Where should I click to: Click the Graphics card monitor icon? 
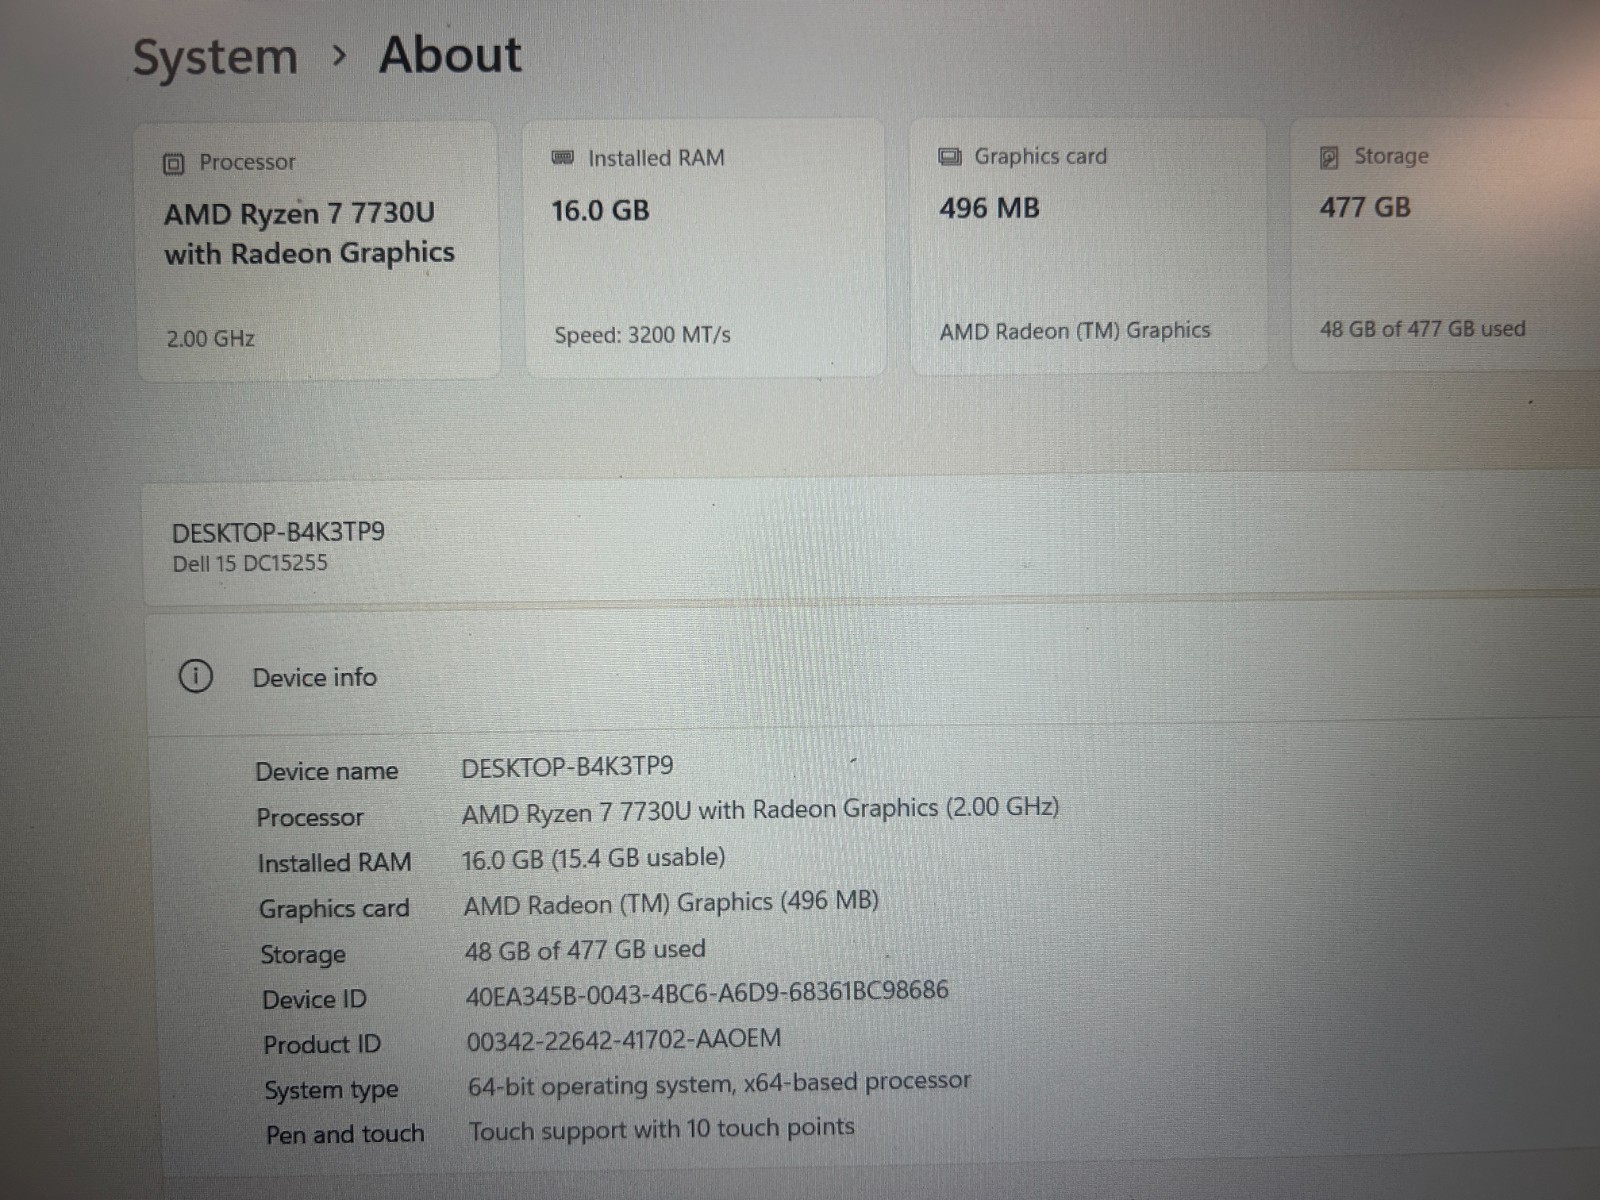click(x=950, y=157)
